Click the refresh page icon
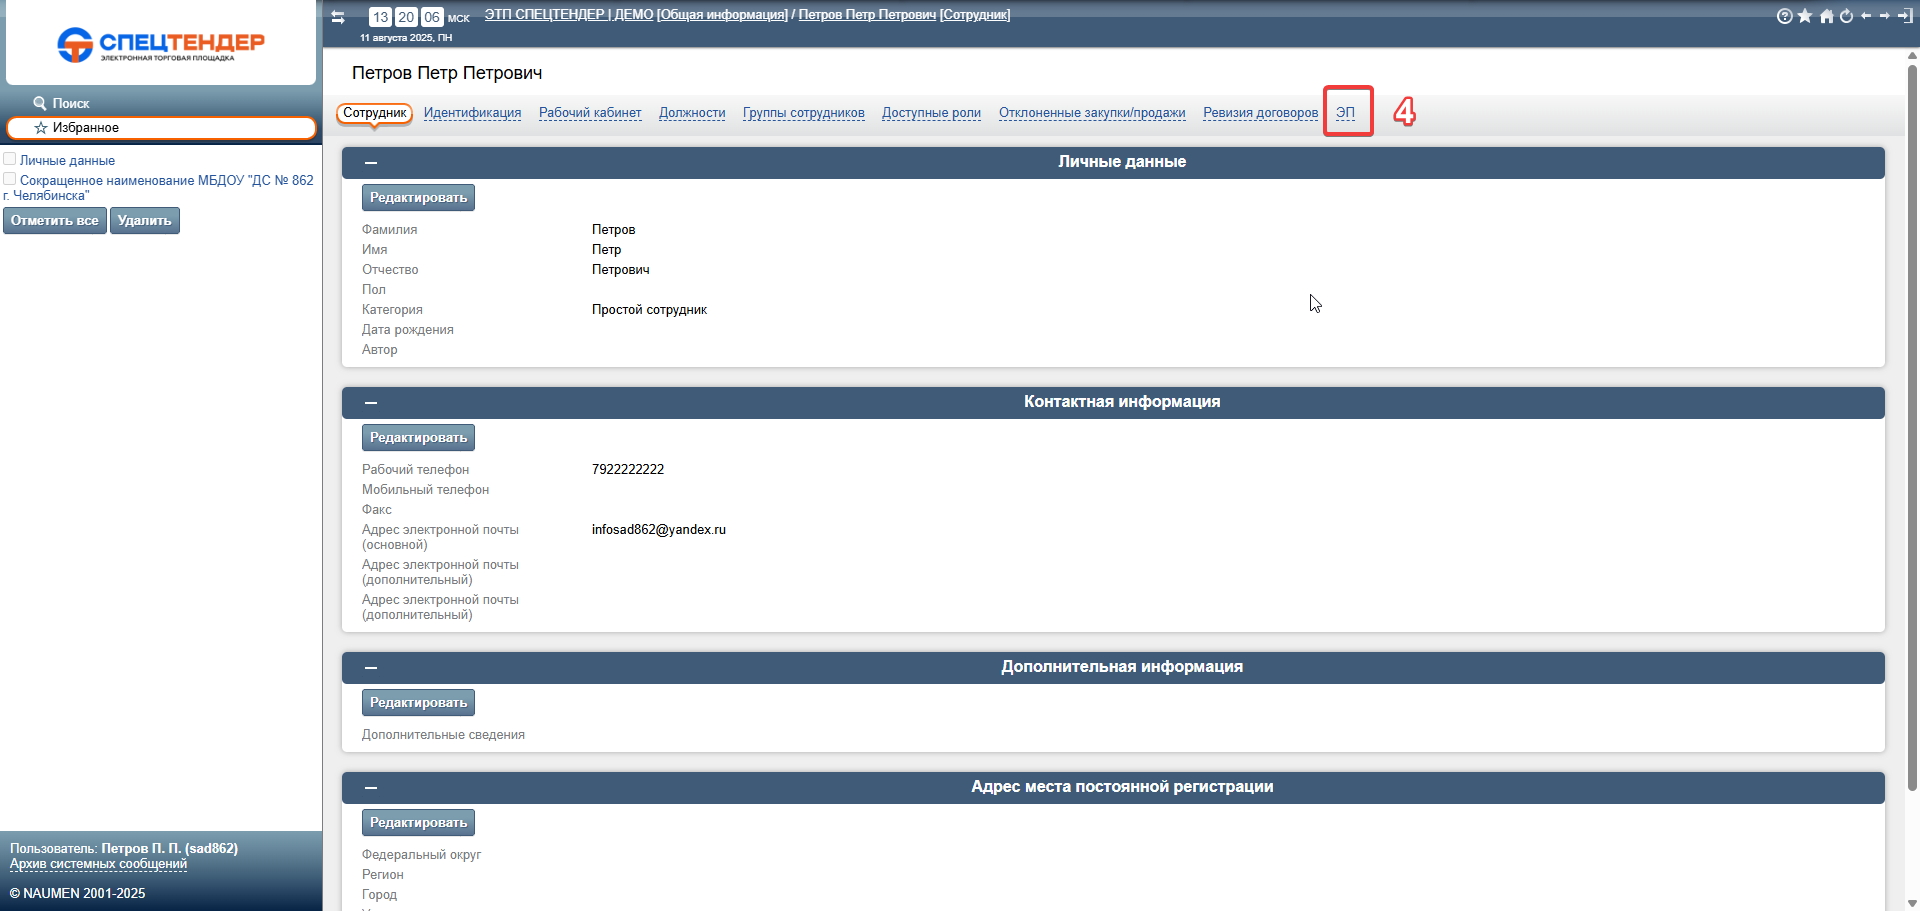 (x=1846, y=16)
